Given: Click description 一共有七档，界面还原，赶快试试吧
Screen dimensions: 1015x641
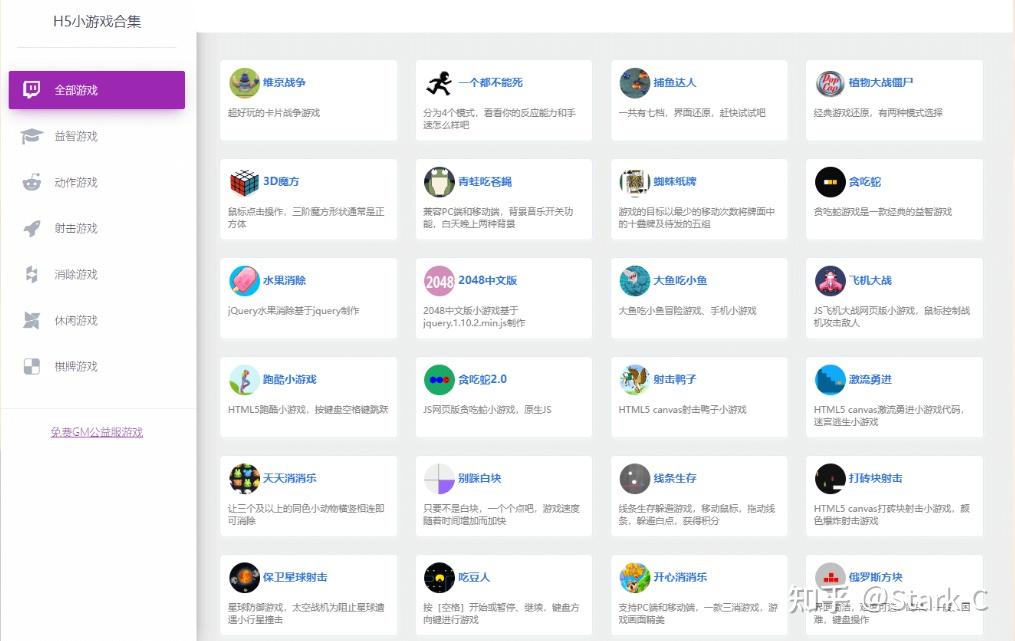Looking at the screenshot, I should [692, 113].
